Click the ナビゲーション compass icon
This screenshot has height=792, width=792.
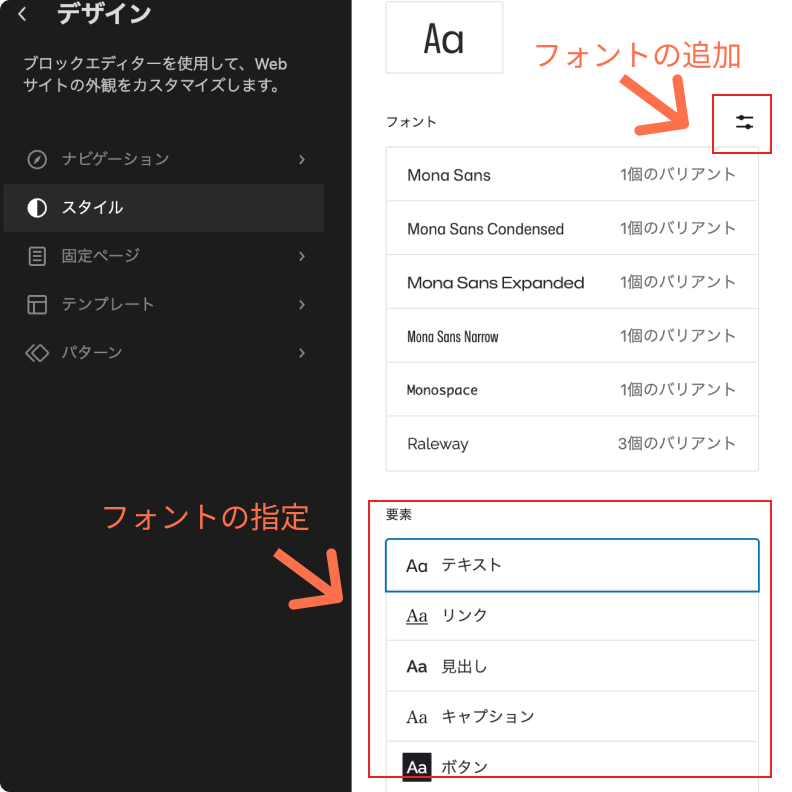pyautogui.click(x=37, y=160)
